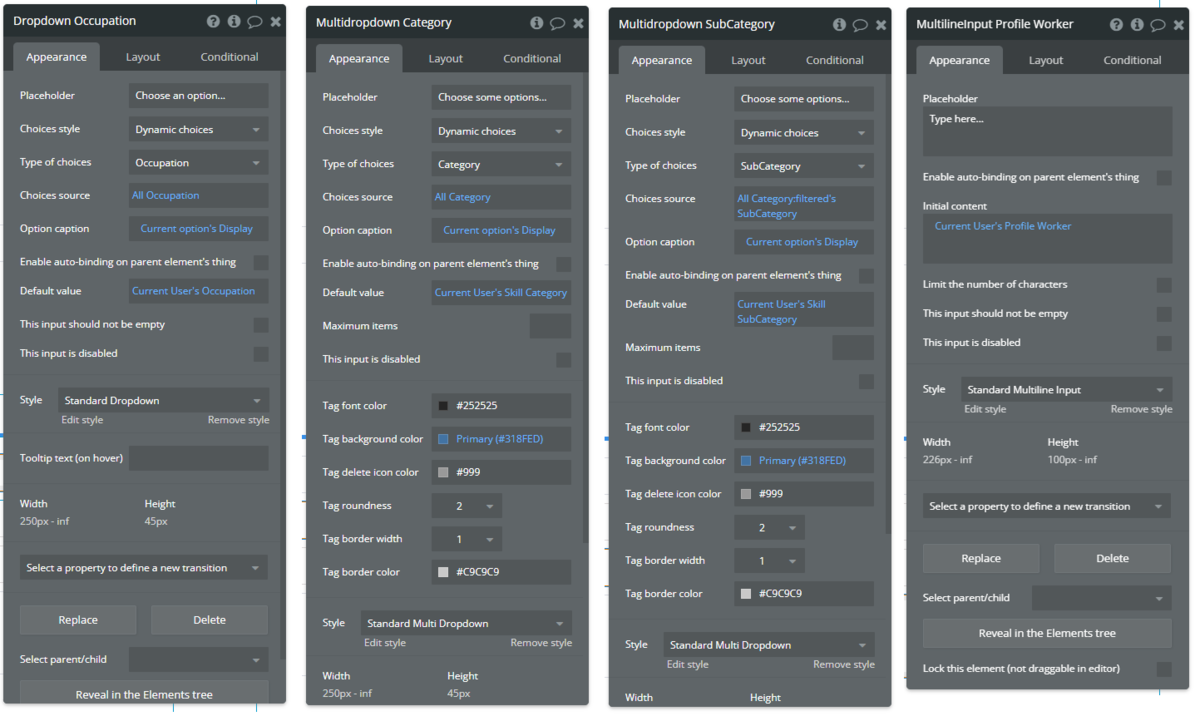Viewport: 1200px width, 721px height.
Task: Open Standard Multiline Input style dropdown
Action: 1067,390
